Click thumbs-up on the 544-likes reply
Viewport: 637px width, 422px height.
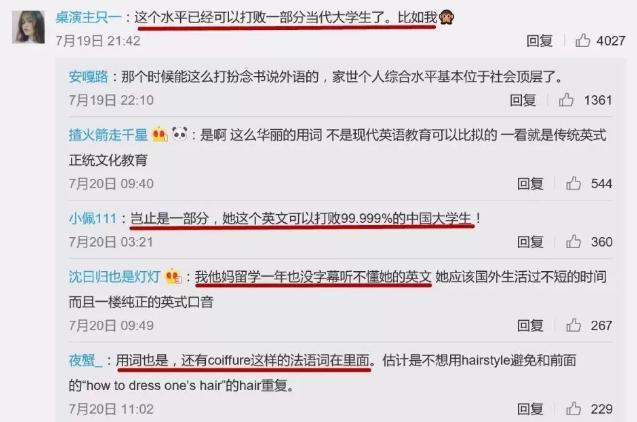(573, 183)
